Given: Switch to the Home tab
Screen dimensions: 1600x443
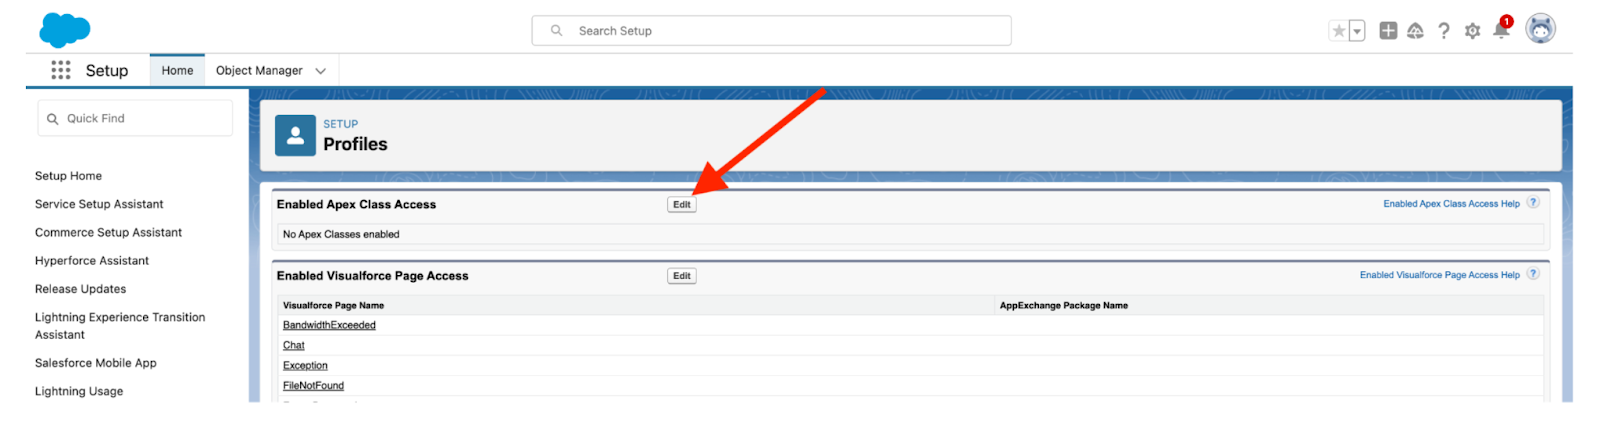Looking at the screenshot, I should click(x=177, y=71).
